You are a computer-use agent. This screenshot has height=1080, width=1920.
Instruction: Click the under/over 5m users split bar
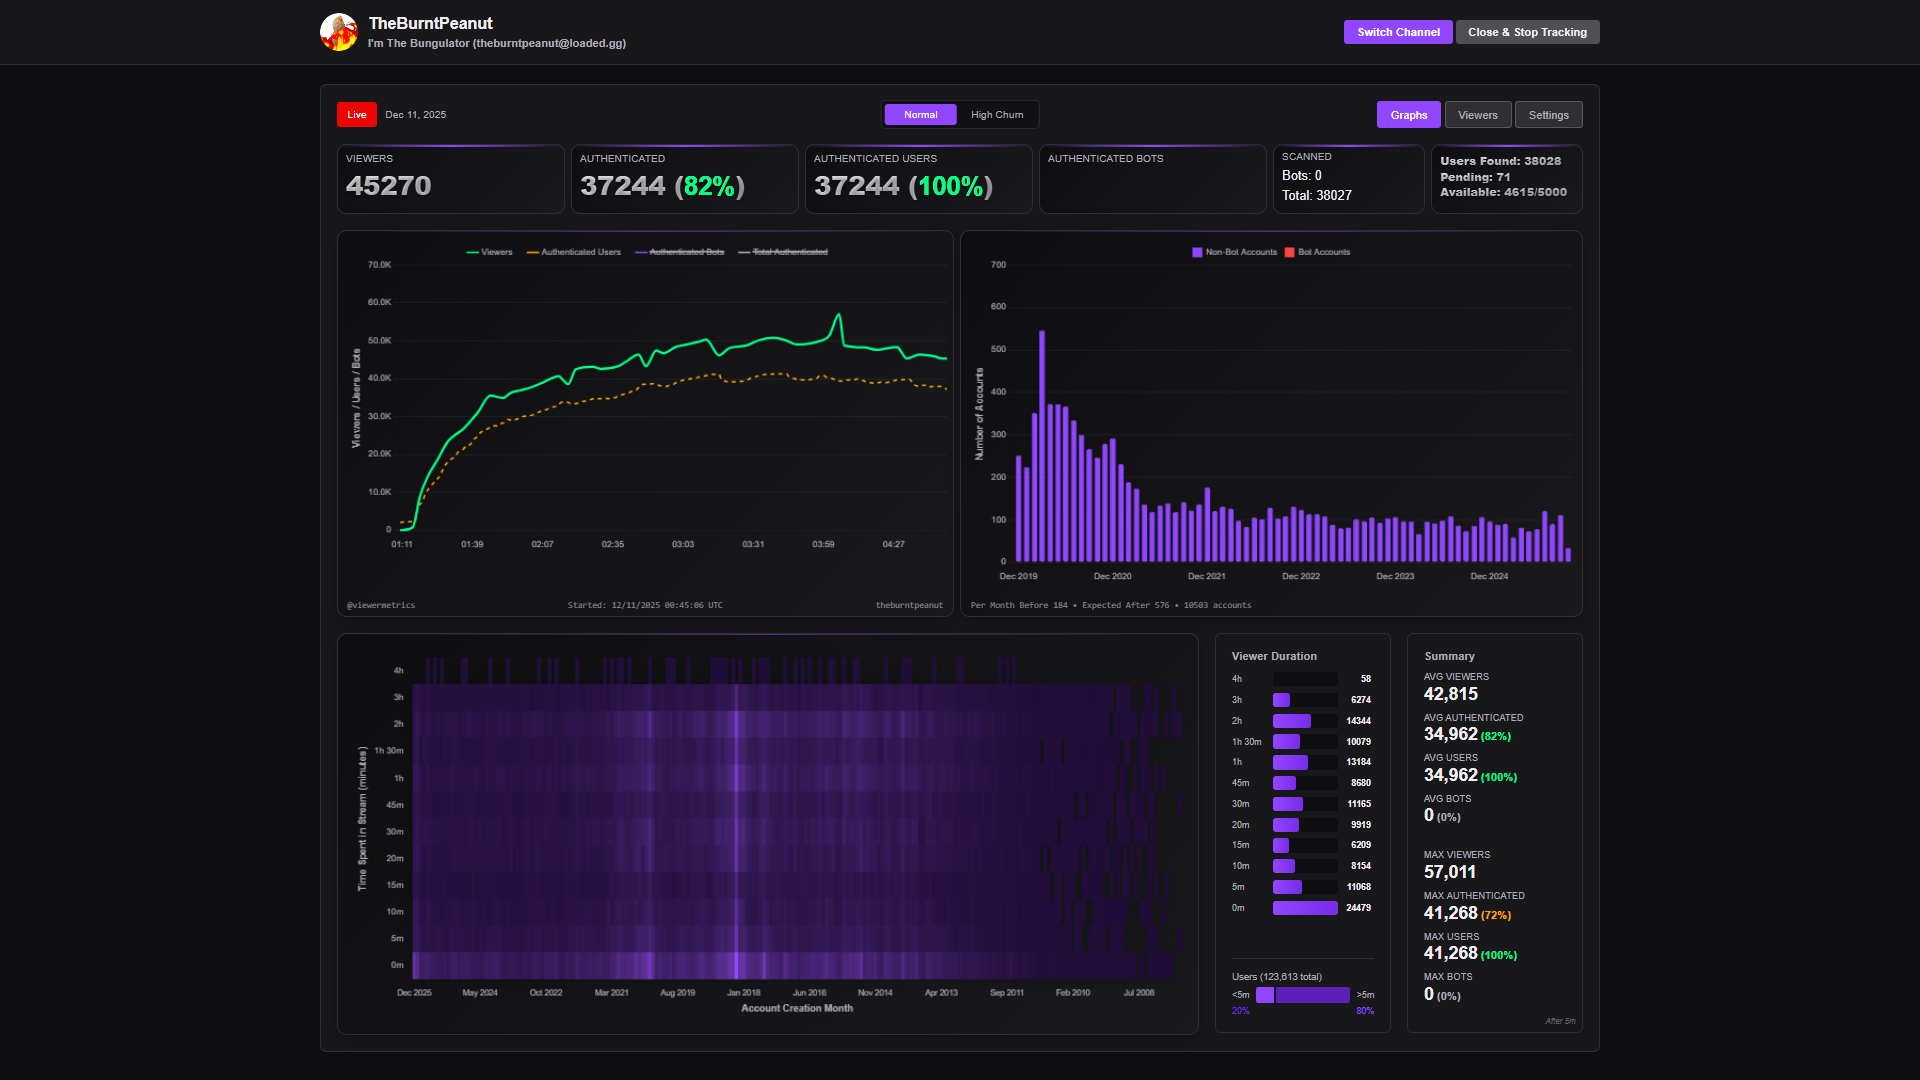point(1302,995)
